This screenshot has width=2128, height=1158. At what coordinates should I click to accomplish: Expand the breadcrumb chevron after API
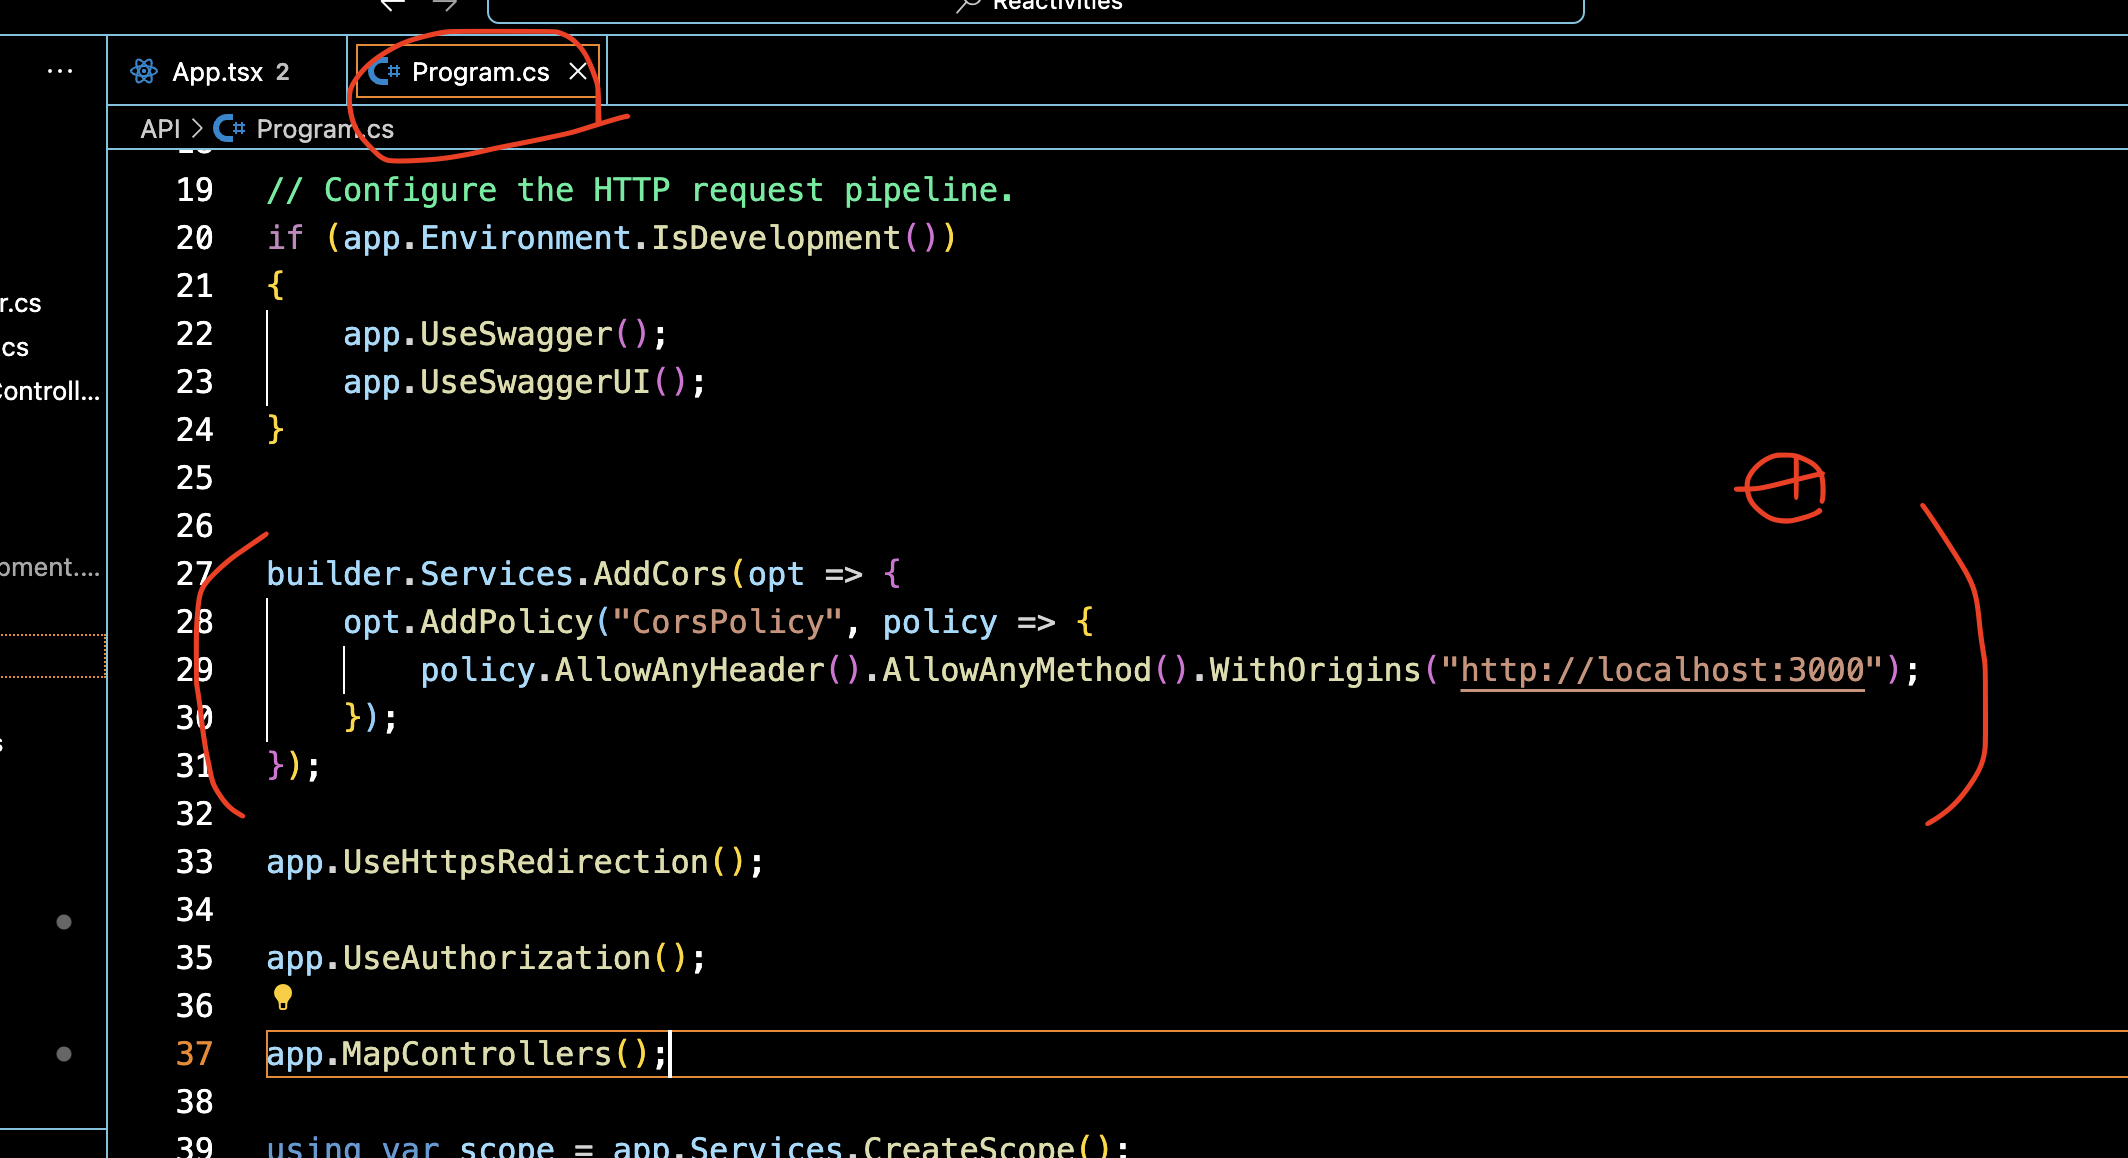(x=197, y=129)
